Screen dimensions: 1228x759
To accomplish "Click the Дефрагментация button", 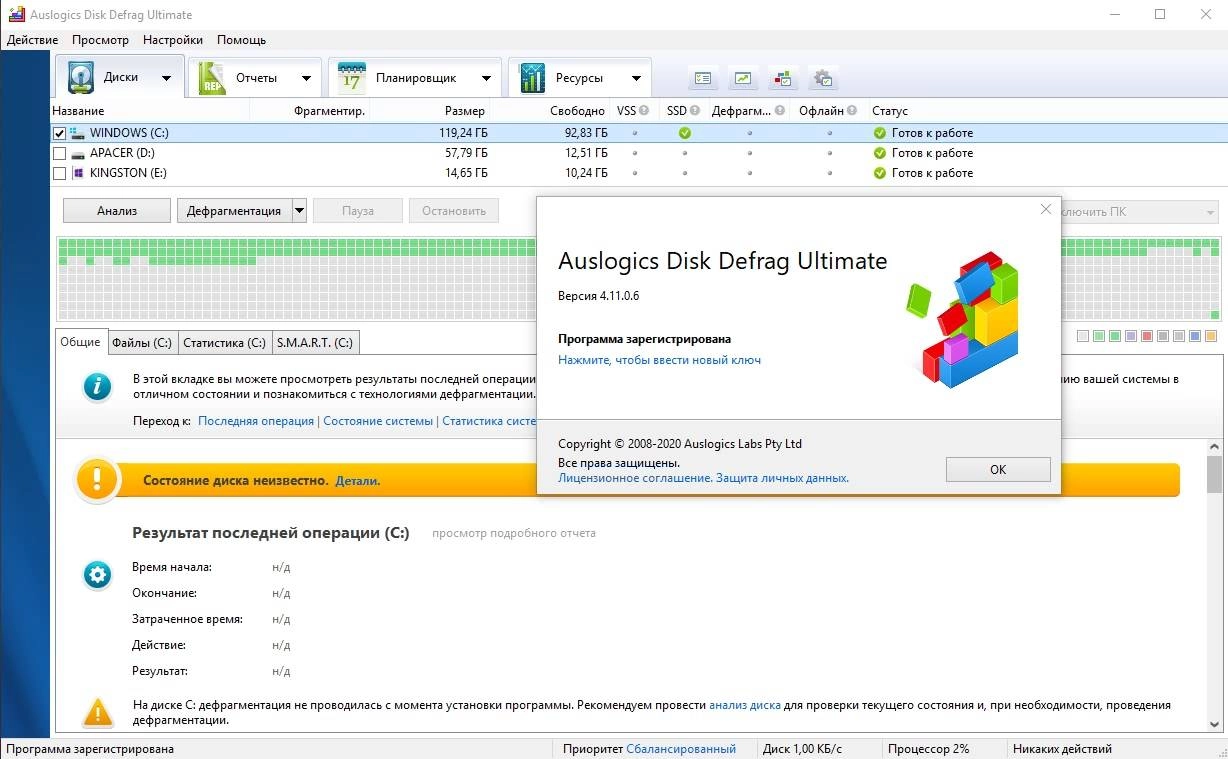I will tap(234, 211).
